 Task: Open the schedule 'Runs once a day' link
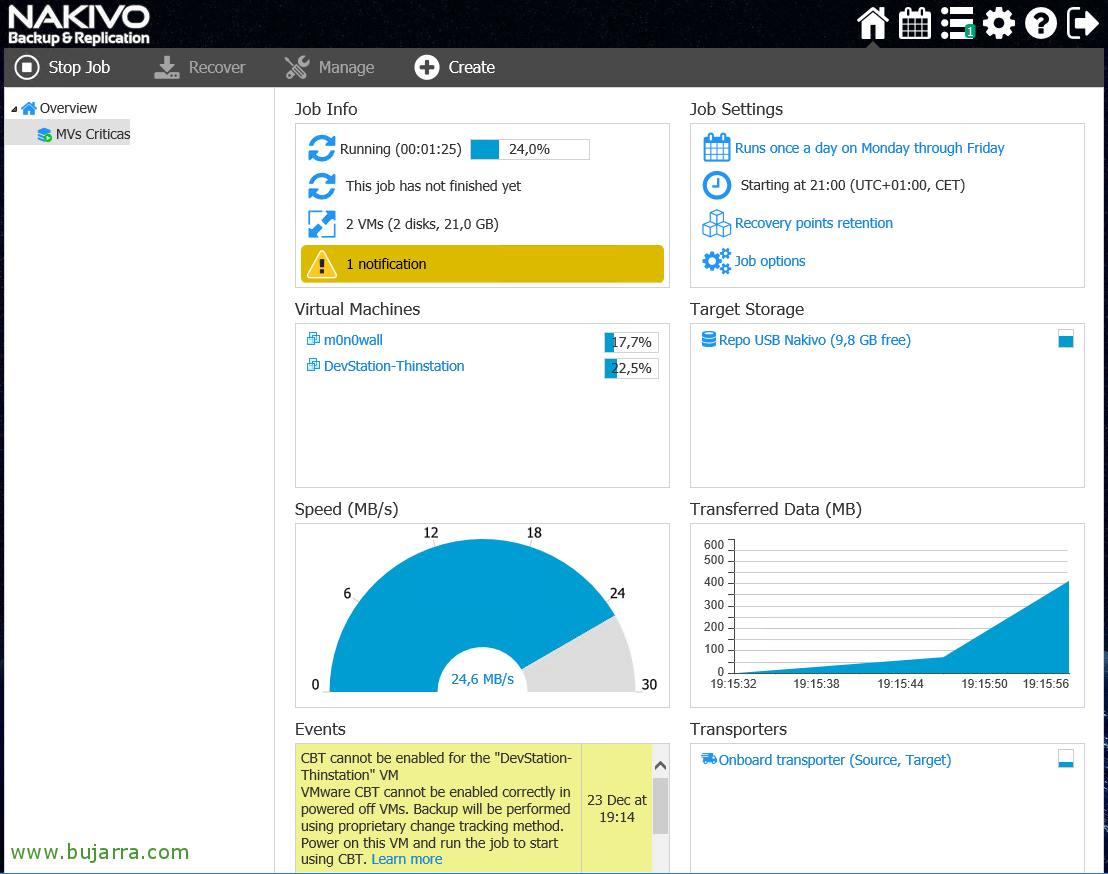pyautogui.click(x=869, y=148)
